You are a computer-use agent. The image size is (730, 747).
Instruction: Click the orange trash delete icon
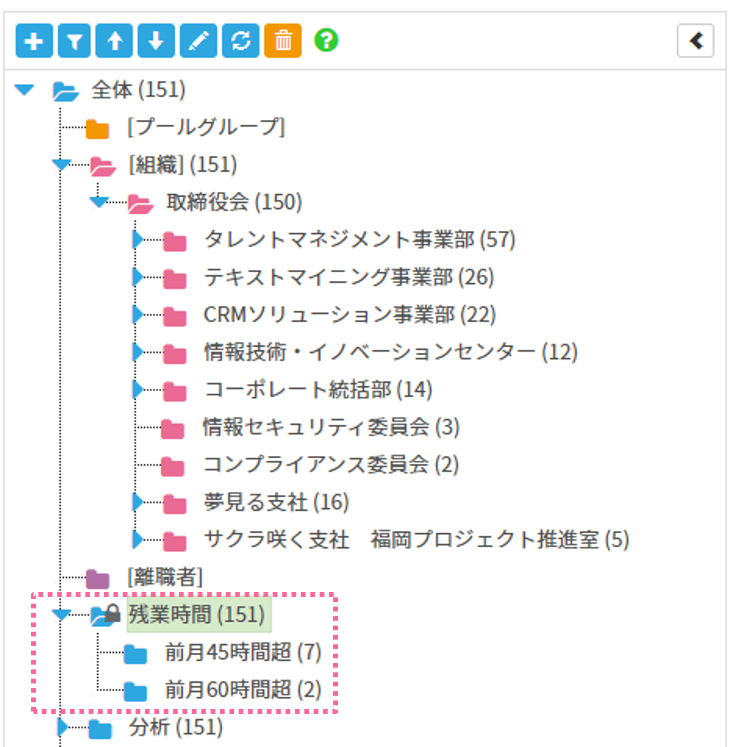(283, 41)
